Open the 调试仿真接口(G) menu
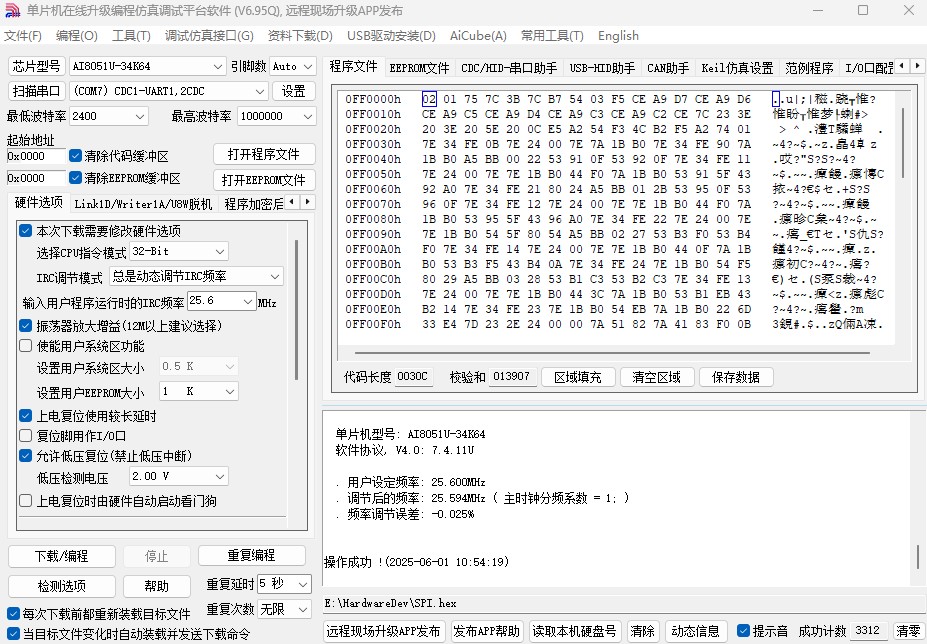 209,35
